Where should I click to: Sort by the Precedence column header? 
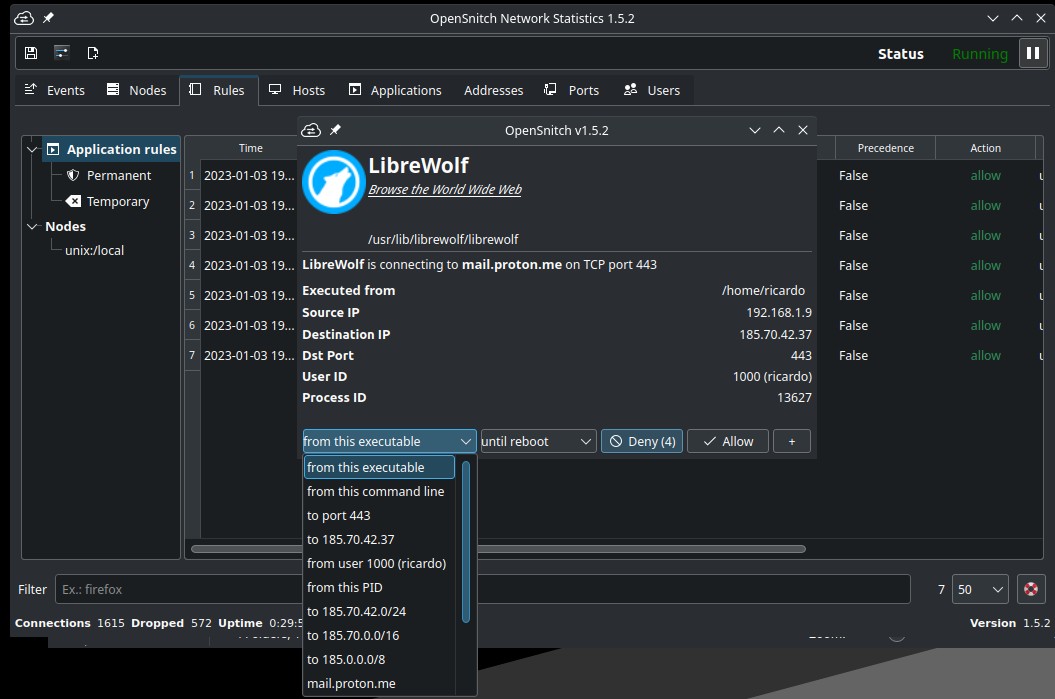[885, 148]
